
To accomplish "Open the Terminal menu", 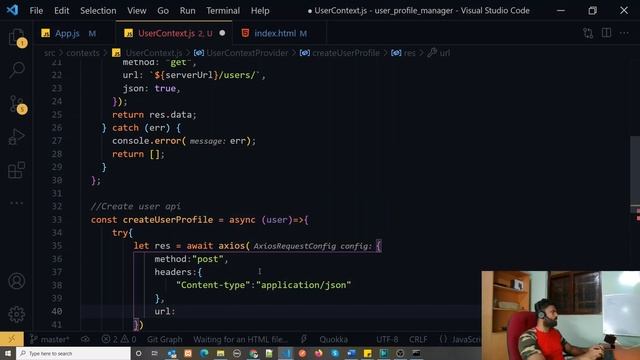I will coord(223,11).
